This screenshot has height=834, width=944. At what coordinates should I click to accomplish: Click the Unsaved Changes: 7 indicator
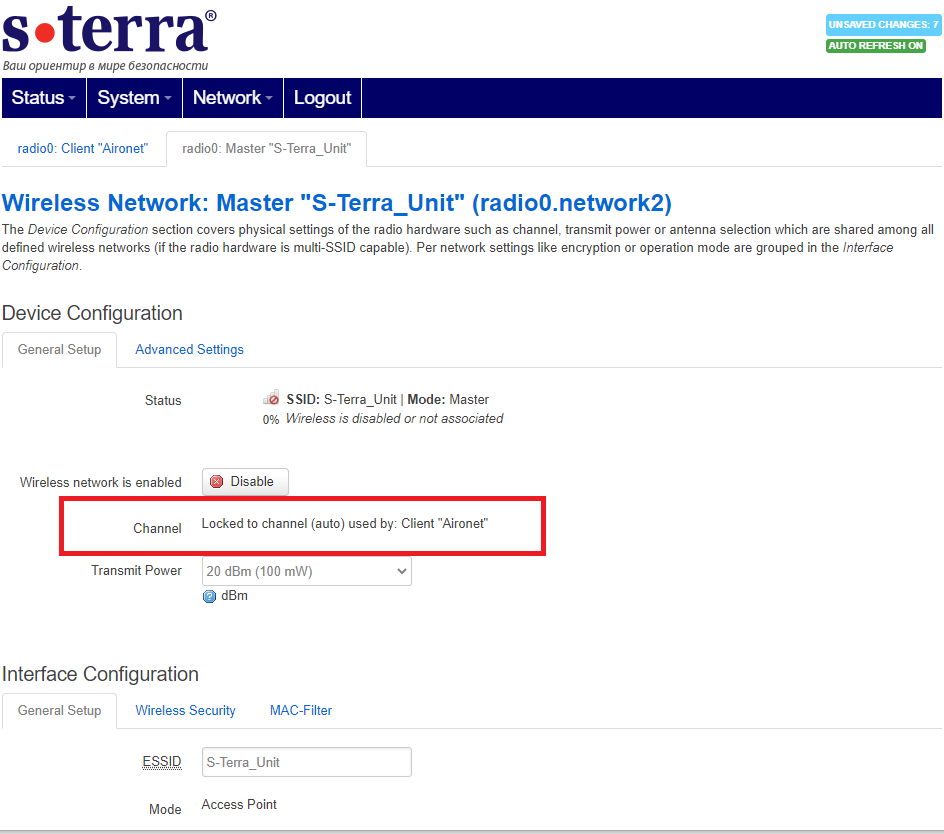[883, 25]
